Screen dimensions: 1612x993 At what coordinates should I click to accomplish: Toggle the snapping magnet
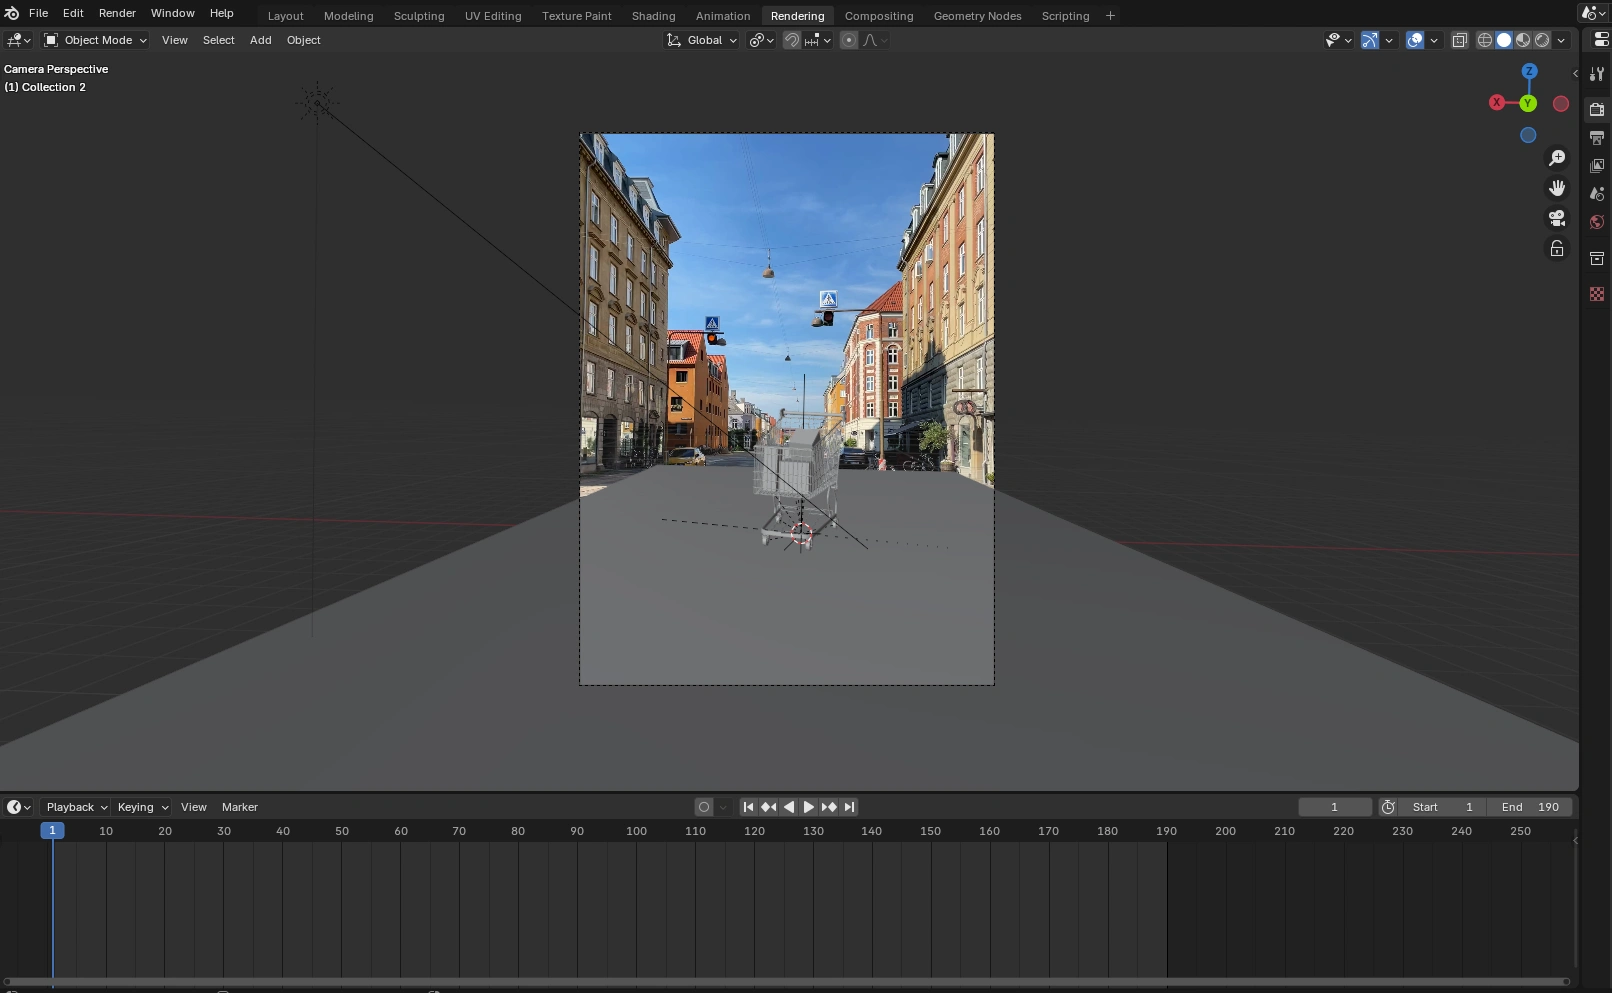pyautogui.click(x=792, y=40)
